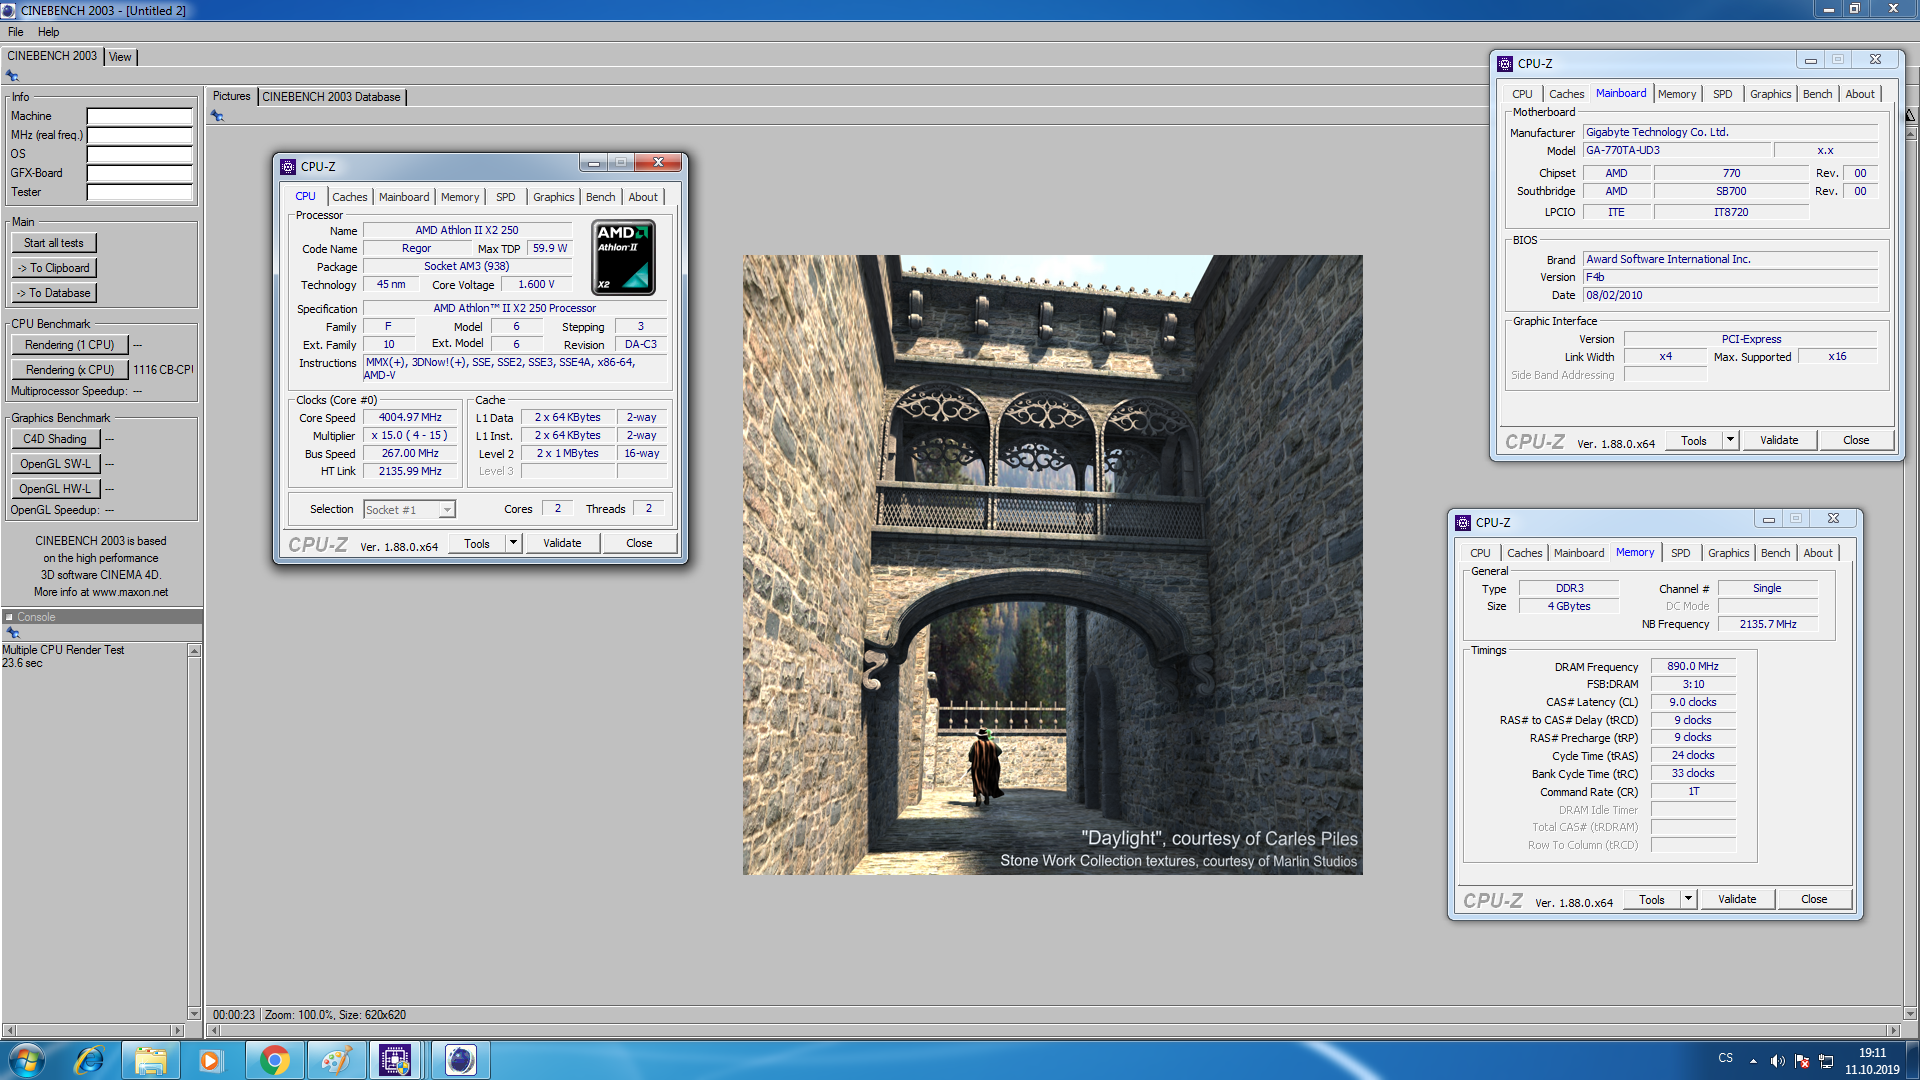This screenshot has height=1080, width=1920.
Task: Open Paint from the taskbar
Action: (336, 1060)
